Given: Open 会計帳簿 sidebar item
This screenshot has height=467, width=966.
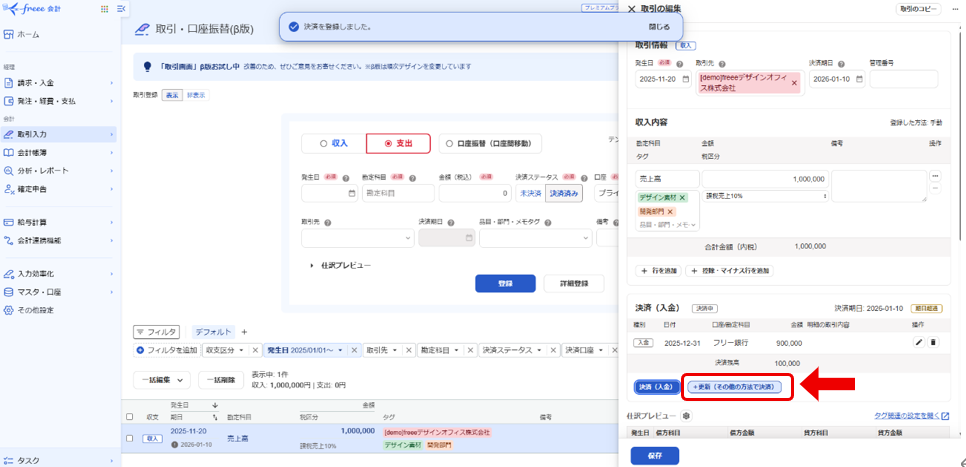Looking at the screenshot, I should tap(59, 152).
